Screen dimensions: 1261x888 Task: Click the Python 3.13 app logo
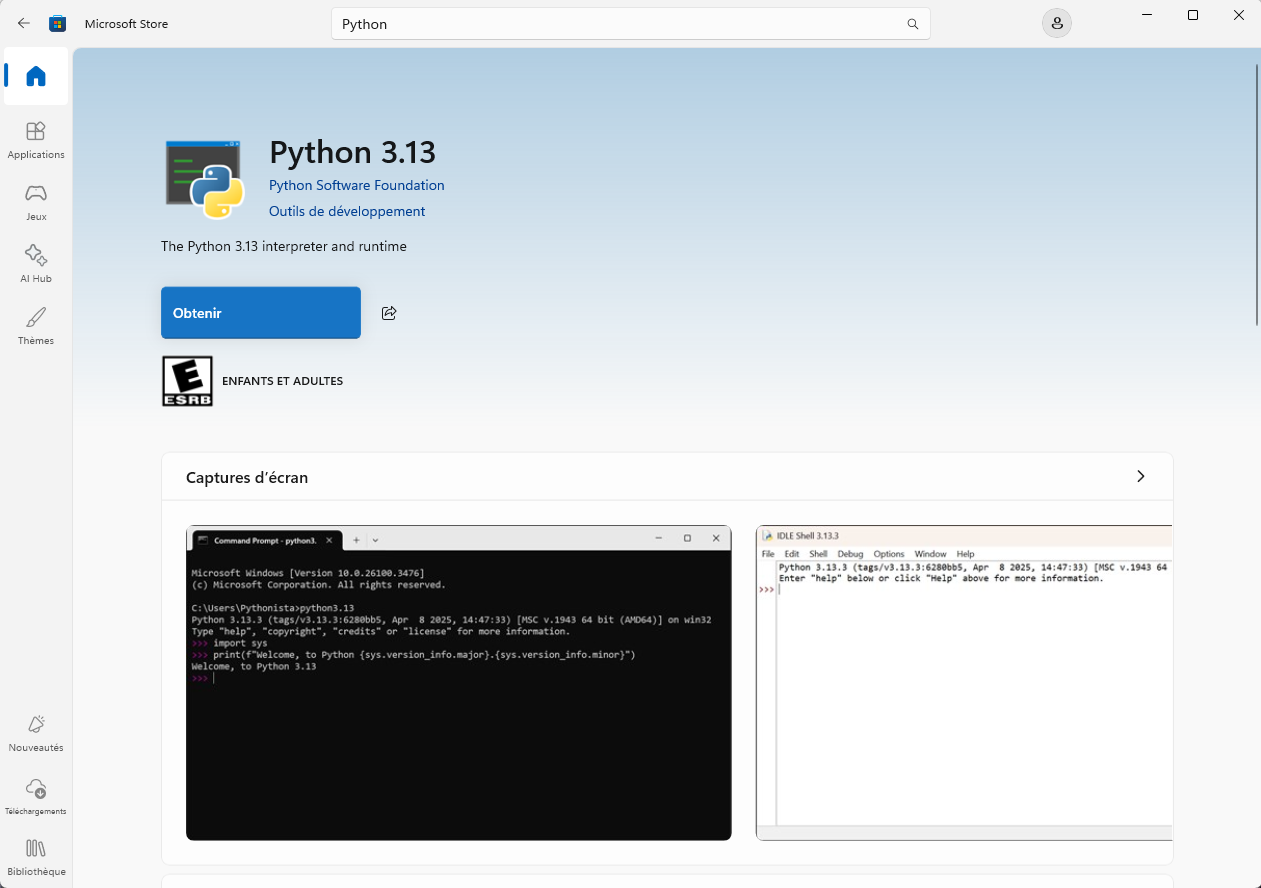click(204, 178)
